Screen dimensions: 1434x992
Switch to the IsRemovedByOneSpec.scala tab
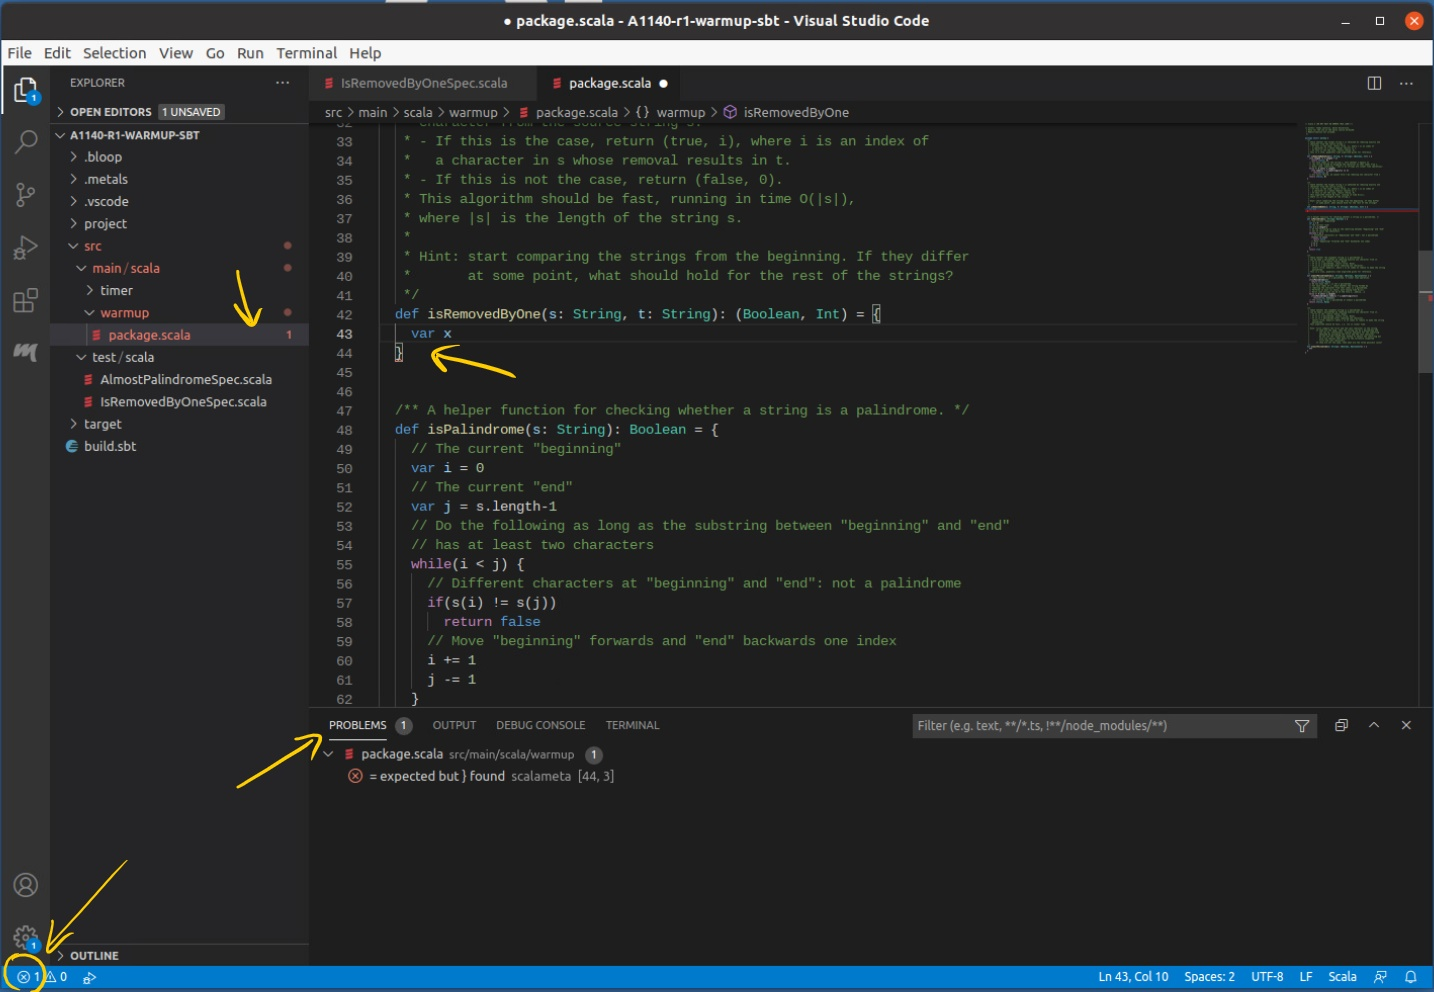click(423, 83)
